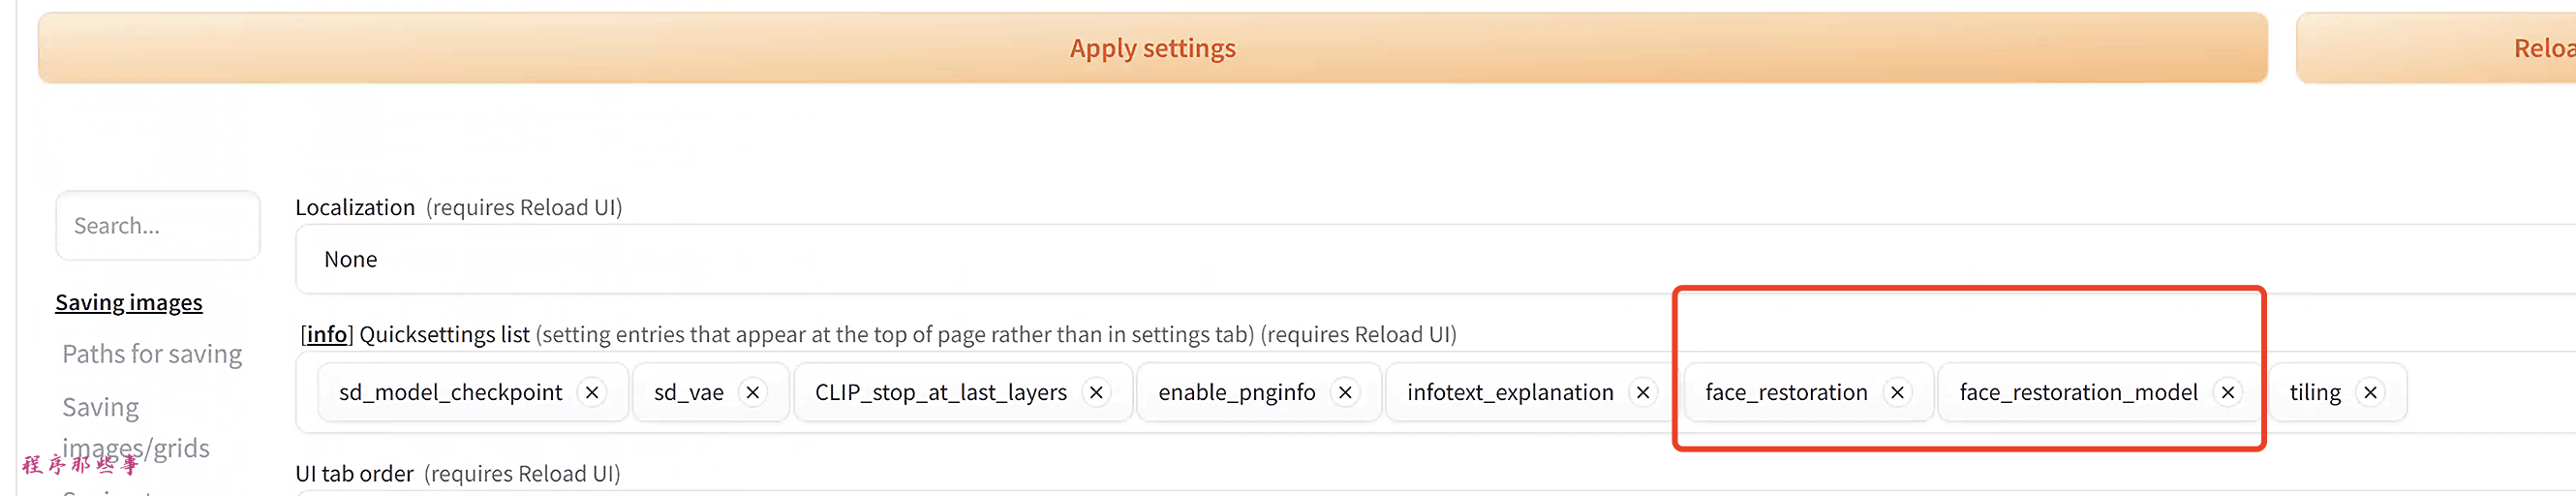Open the Localization dropdown showing None
Image resolution: width=2576 pixels, height=496 pixels.
pos(1400,259)
